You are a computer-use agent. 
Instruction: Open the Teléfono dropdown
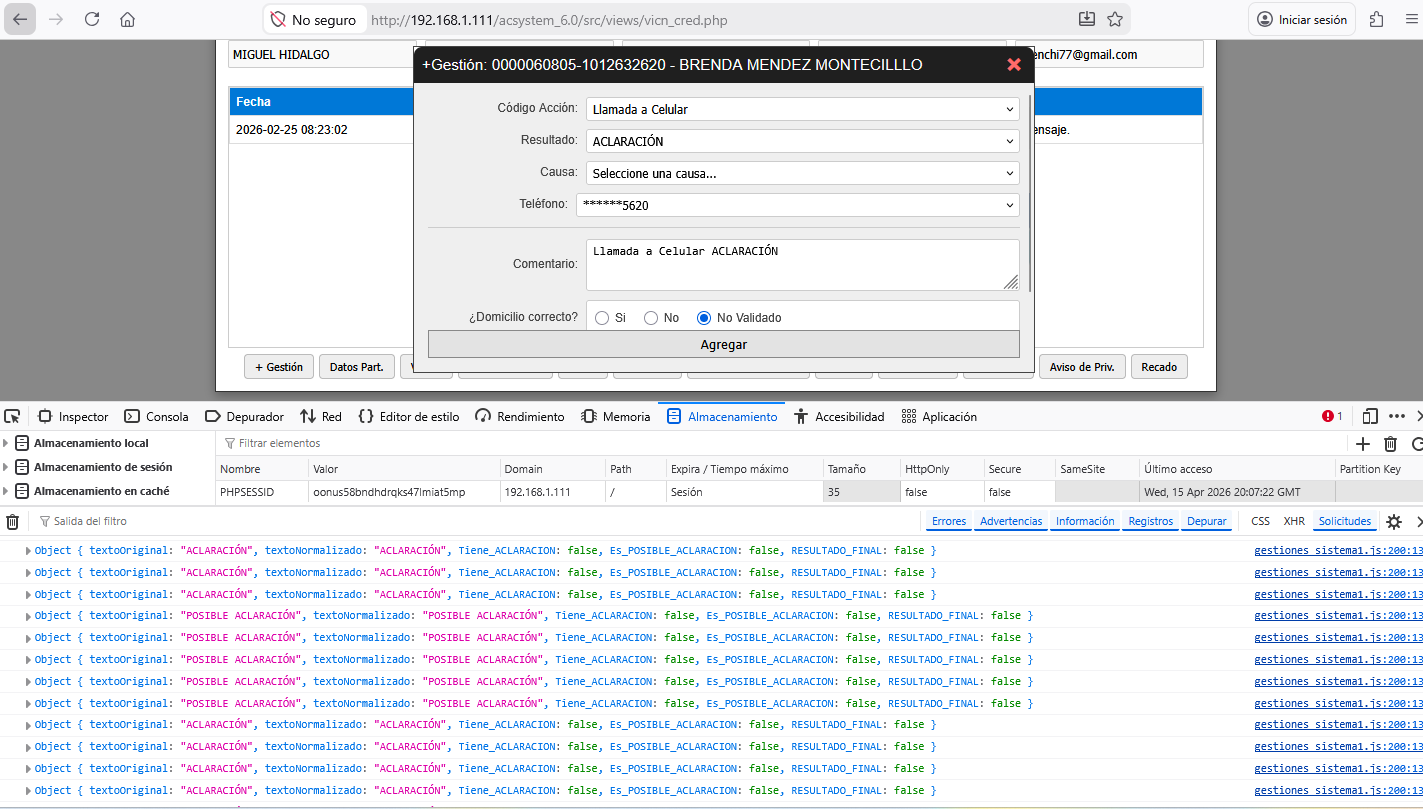pos(798,205)
